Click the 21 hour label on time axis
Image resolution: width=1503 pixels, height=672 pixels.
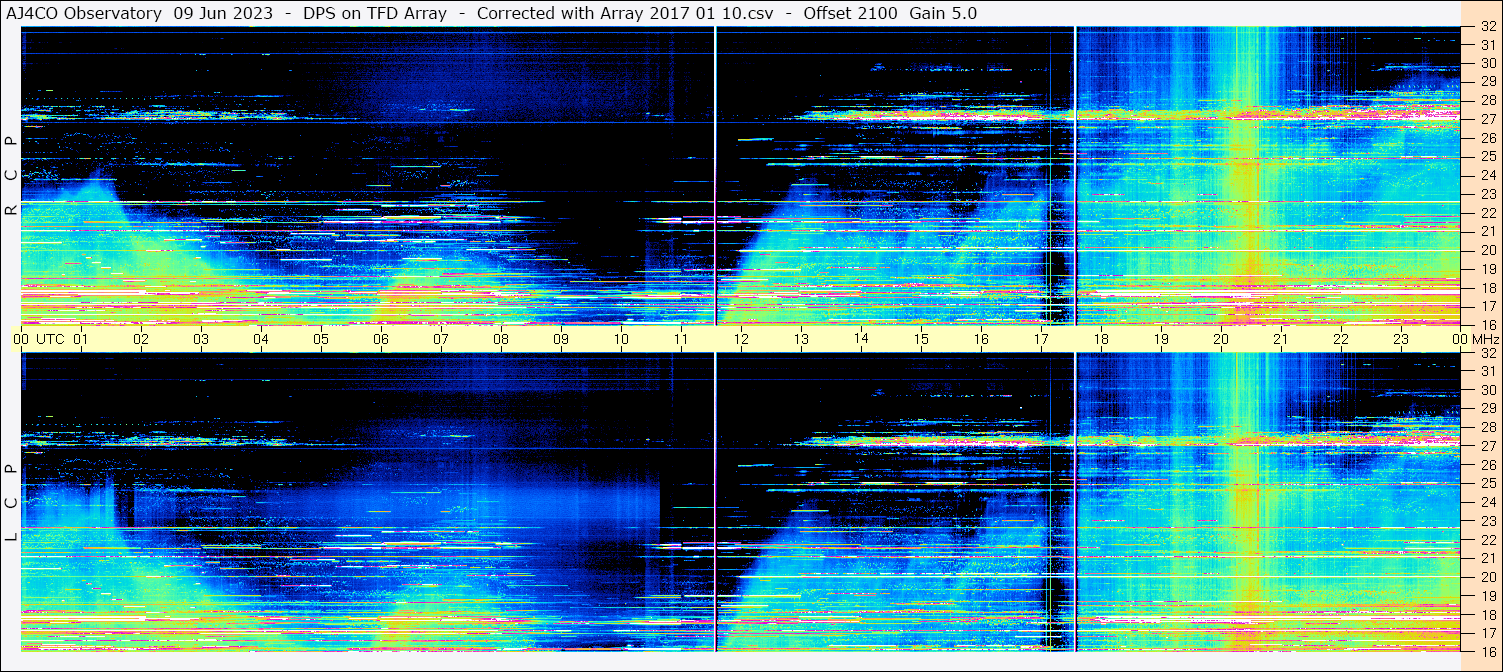pyautogui.click(x=1281, y=339)
